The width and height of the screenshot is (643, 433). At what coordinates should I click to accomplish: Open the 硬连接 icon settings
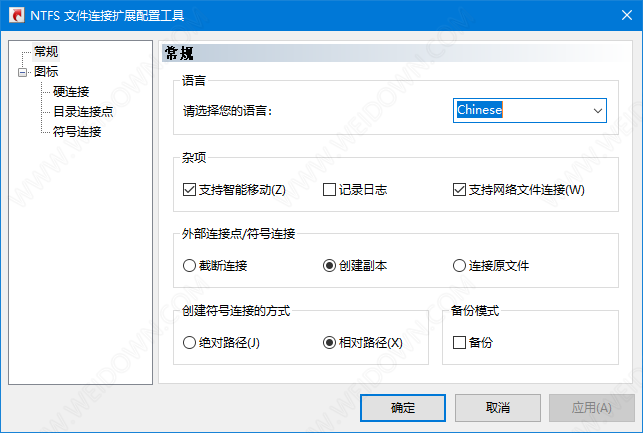click(71, 91)
